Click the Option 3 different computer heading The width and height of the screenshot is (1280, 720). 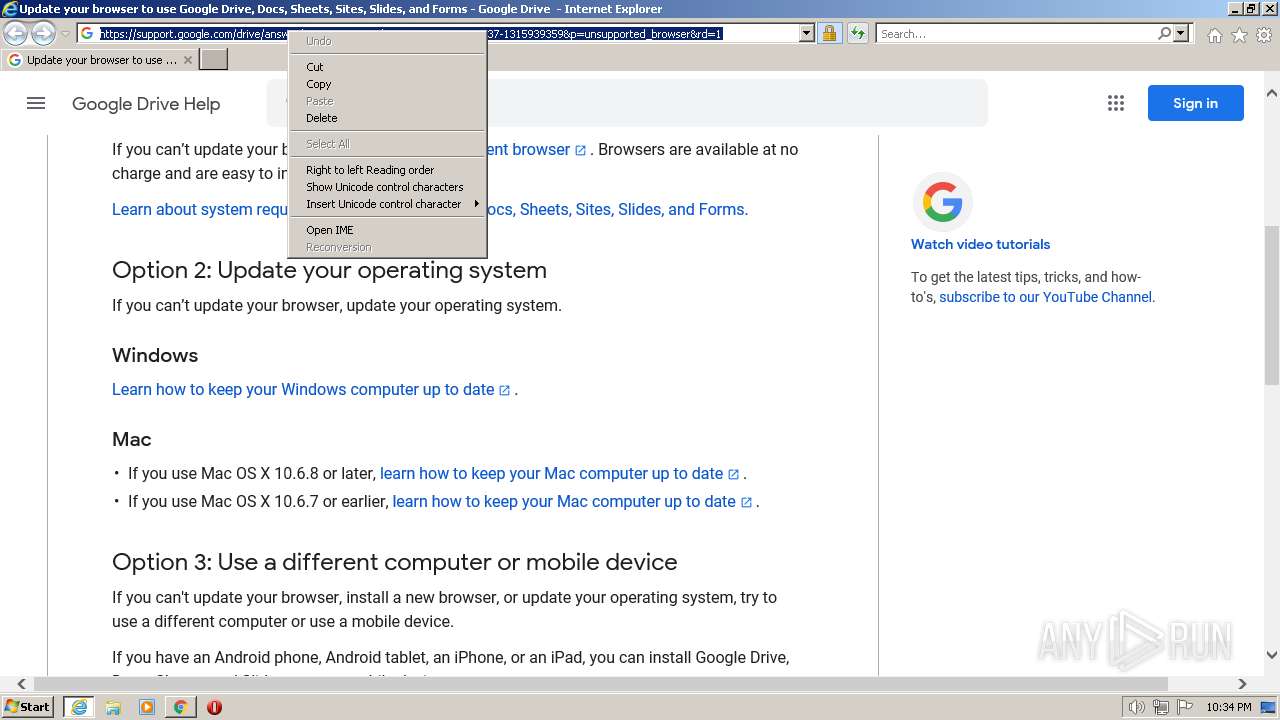click(394, 562)
